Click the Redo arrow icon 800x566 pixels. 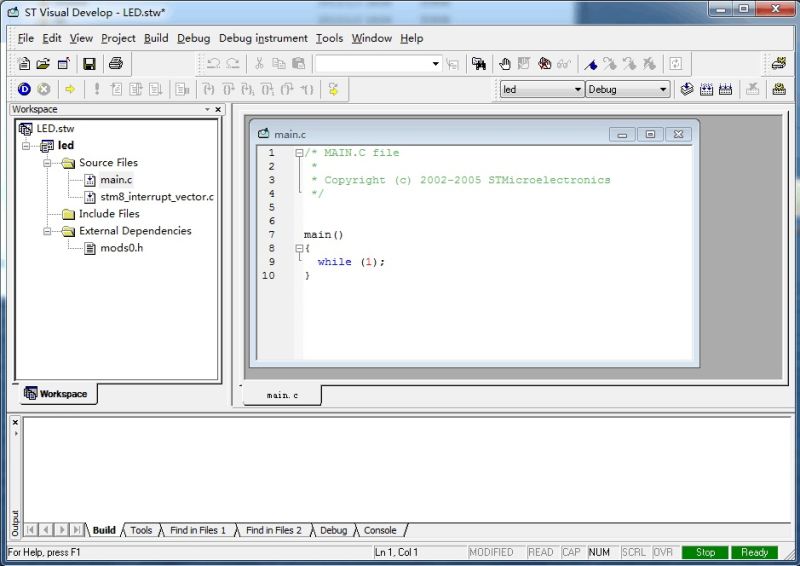[233, 64]
